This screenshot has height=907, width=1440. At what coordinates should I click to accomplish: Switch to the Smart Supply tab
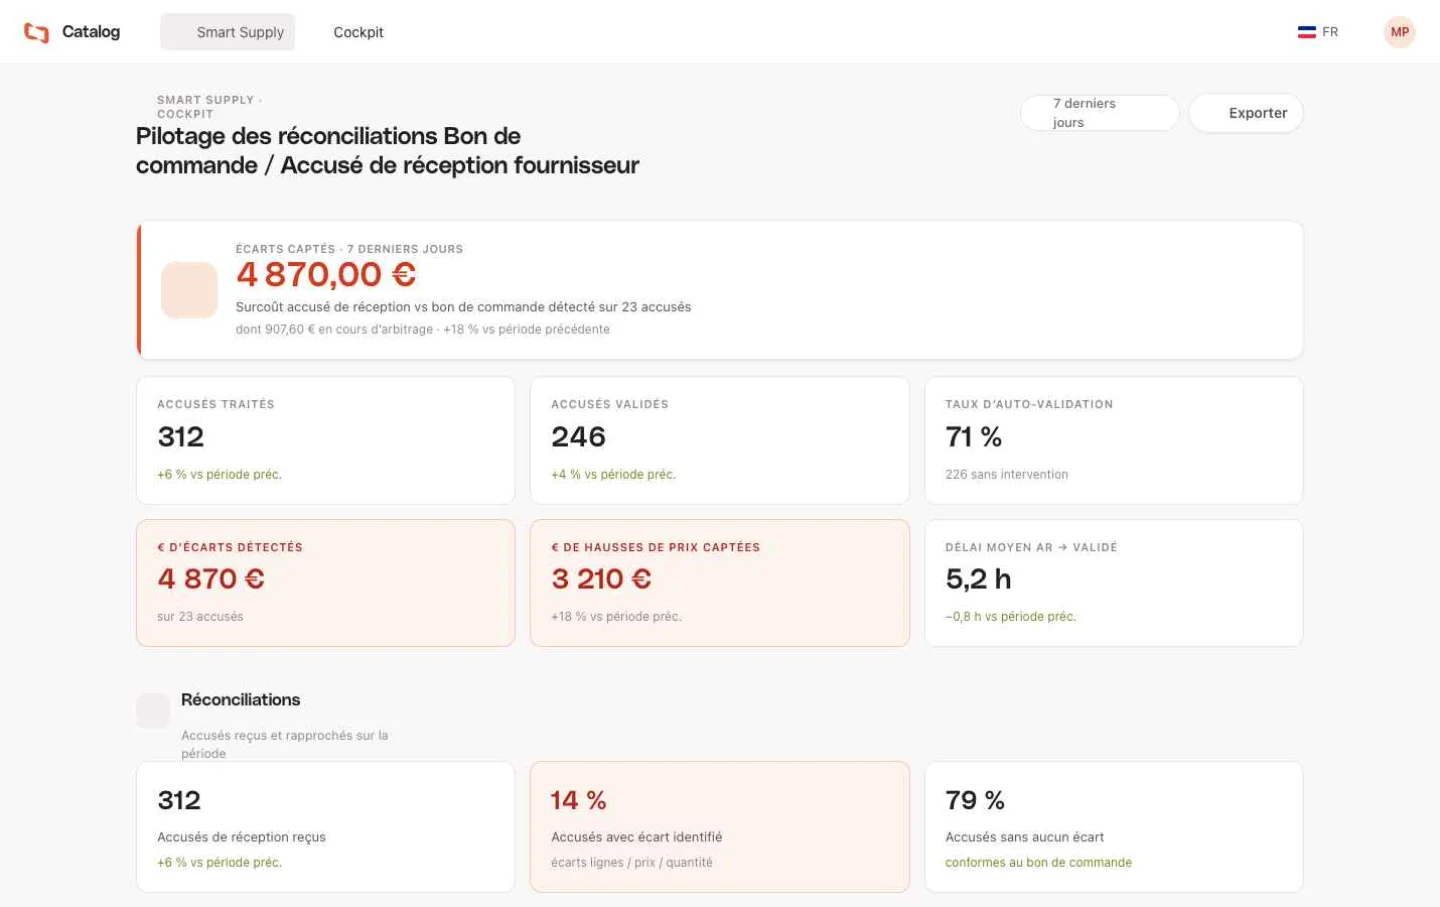[x=228, y=32]
